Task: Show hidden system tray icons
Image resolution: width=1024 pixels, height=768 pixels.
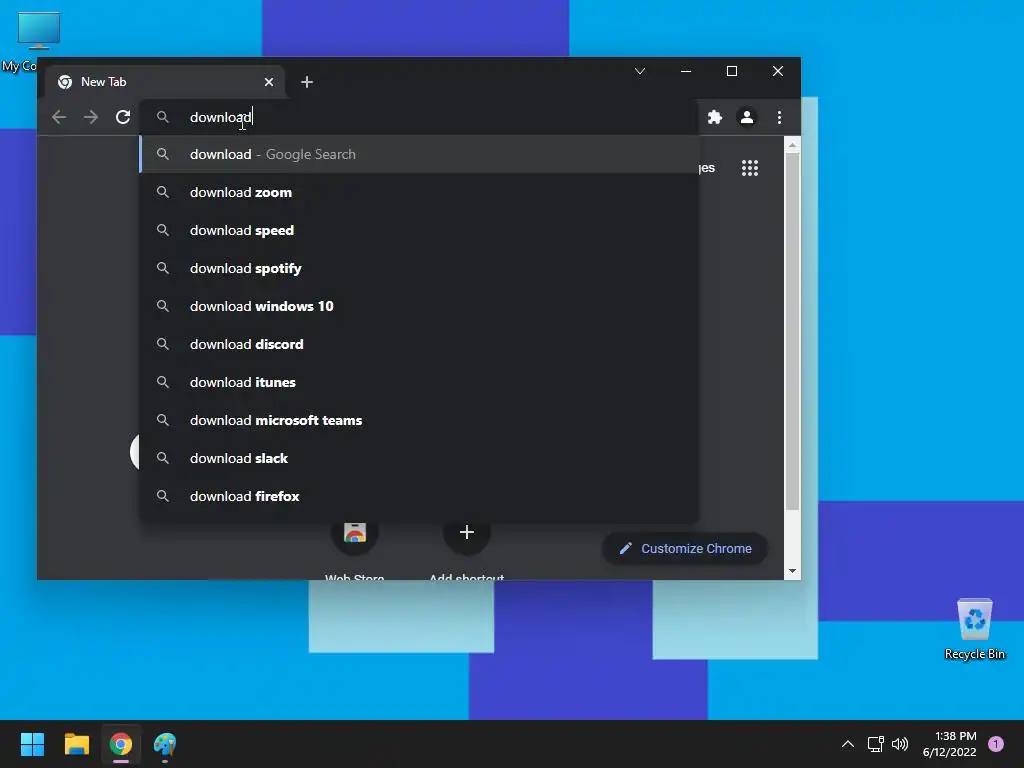Action: 848,744
